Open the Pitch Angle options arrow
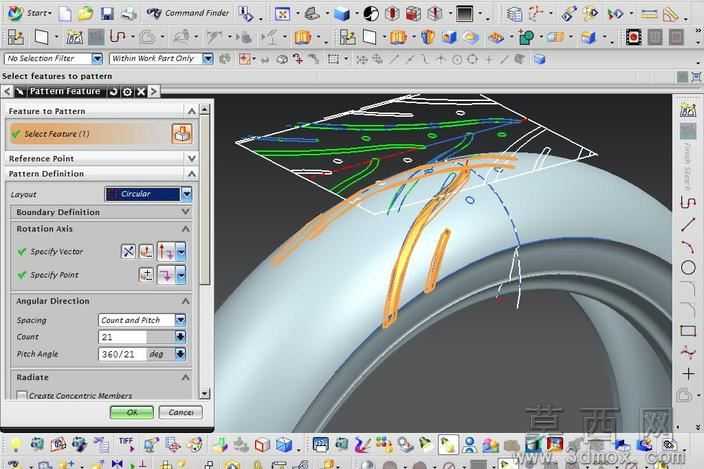The image size is (704, 469). (180, 354)
